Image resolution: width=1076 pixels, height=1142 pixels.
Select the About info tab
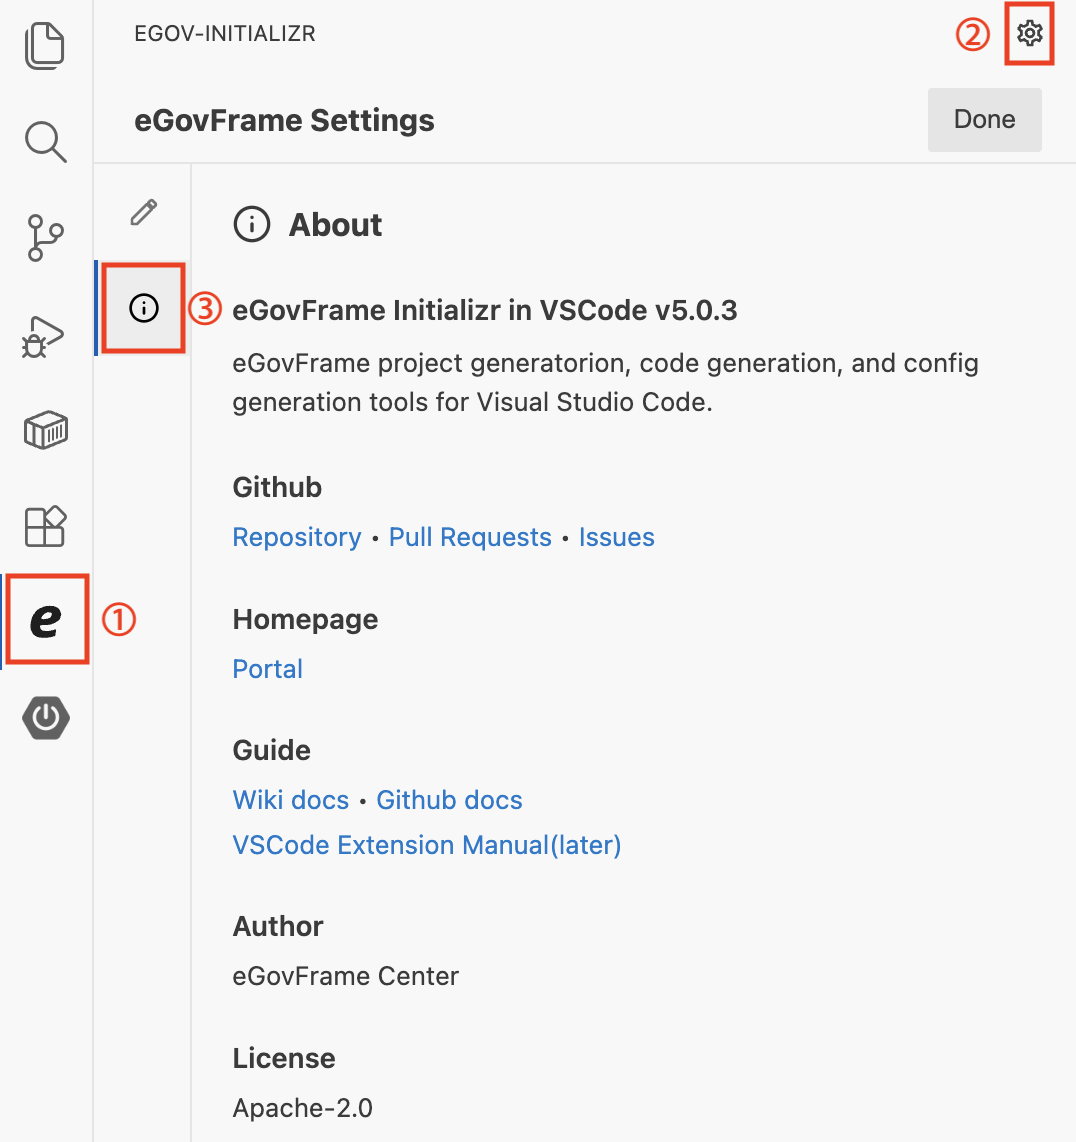click(144, 308)
